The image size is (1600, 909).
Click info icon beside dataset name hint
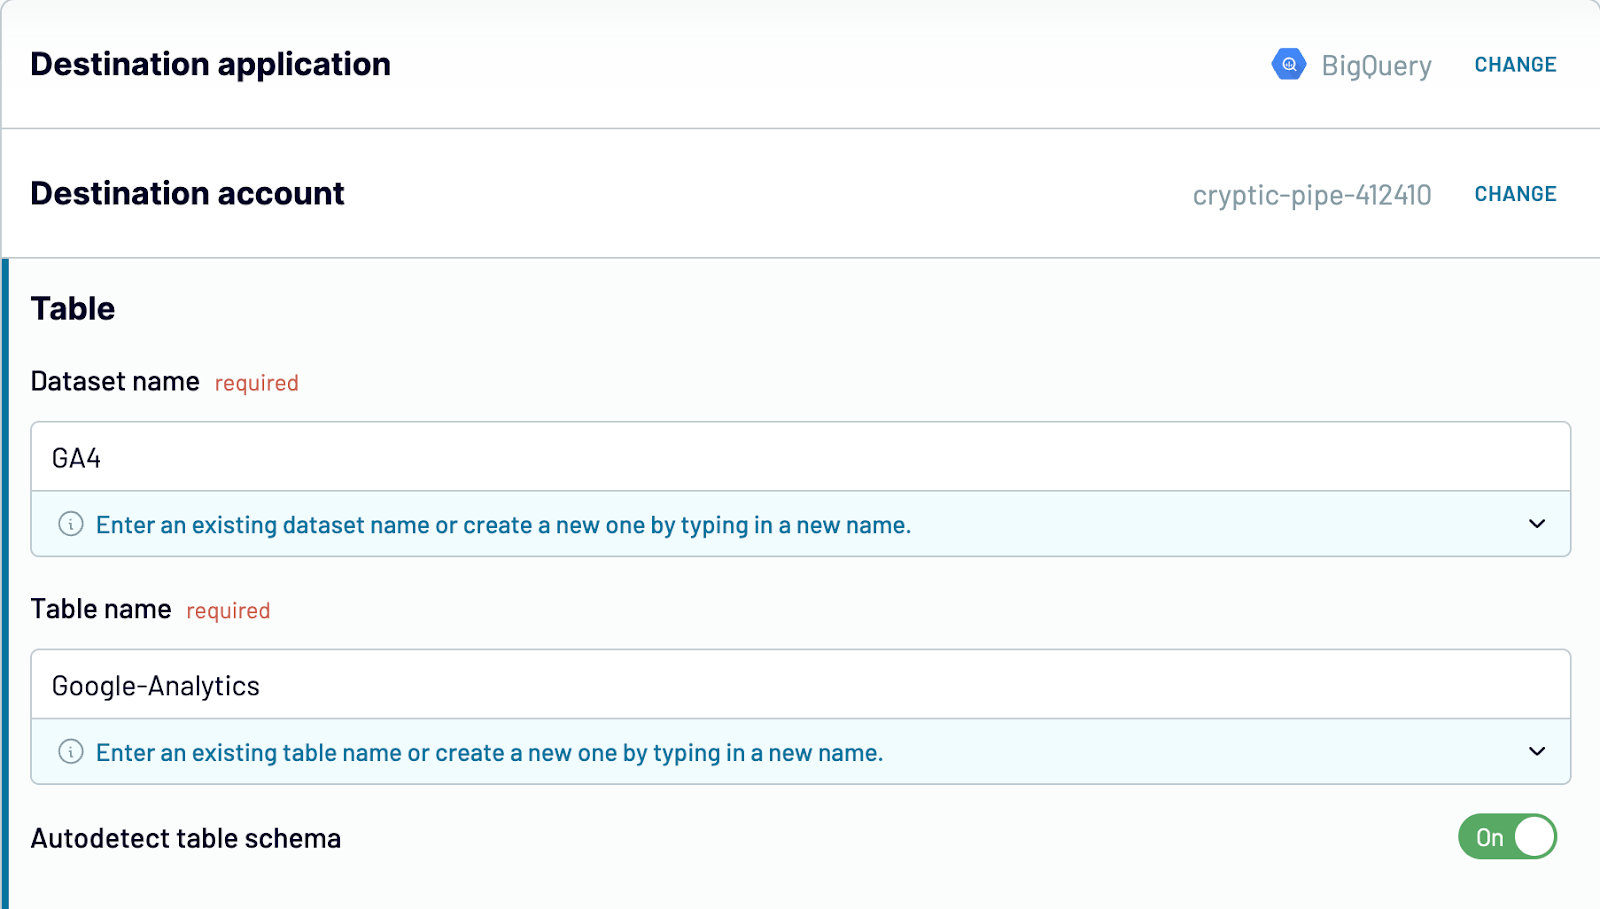(x=71, y=524)
